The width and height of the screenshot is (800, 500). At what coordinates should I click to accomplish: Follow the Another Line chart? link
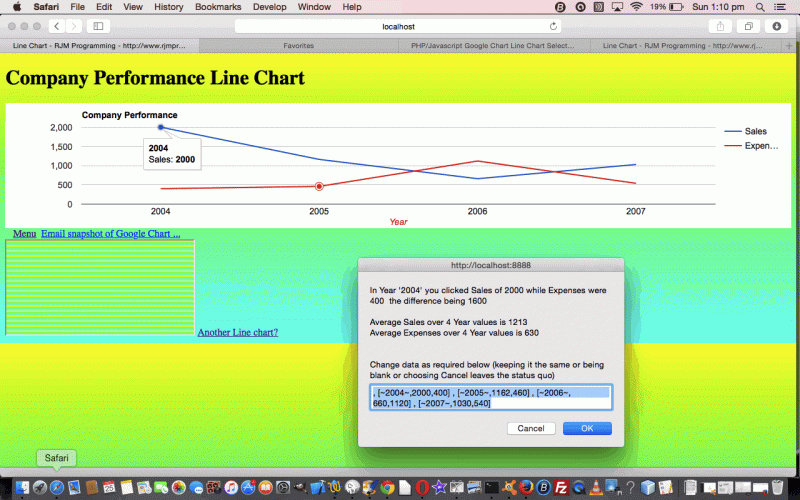pos(238,332)
